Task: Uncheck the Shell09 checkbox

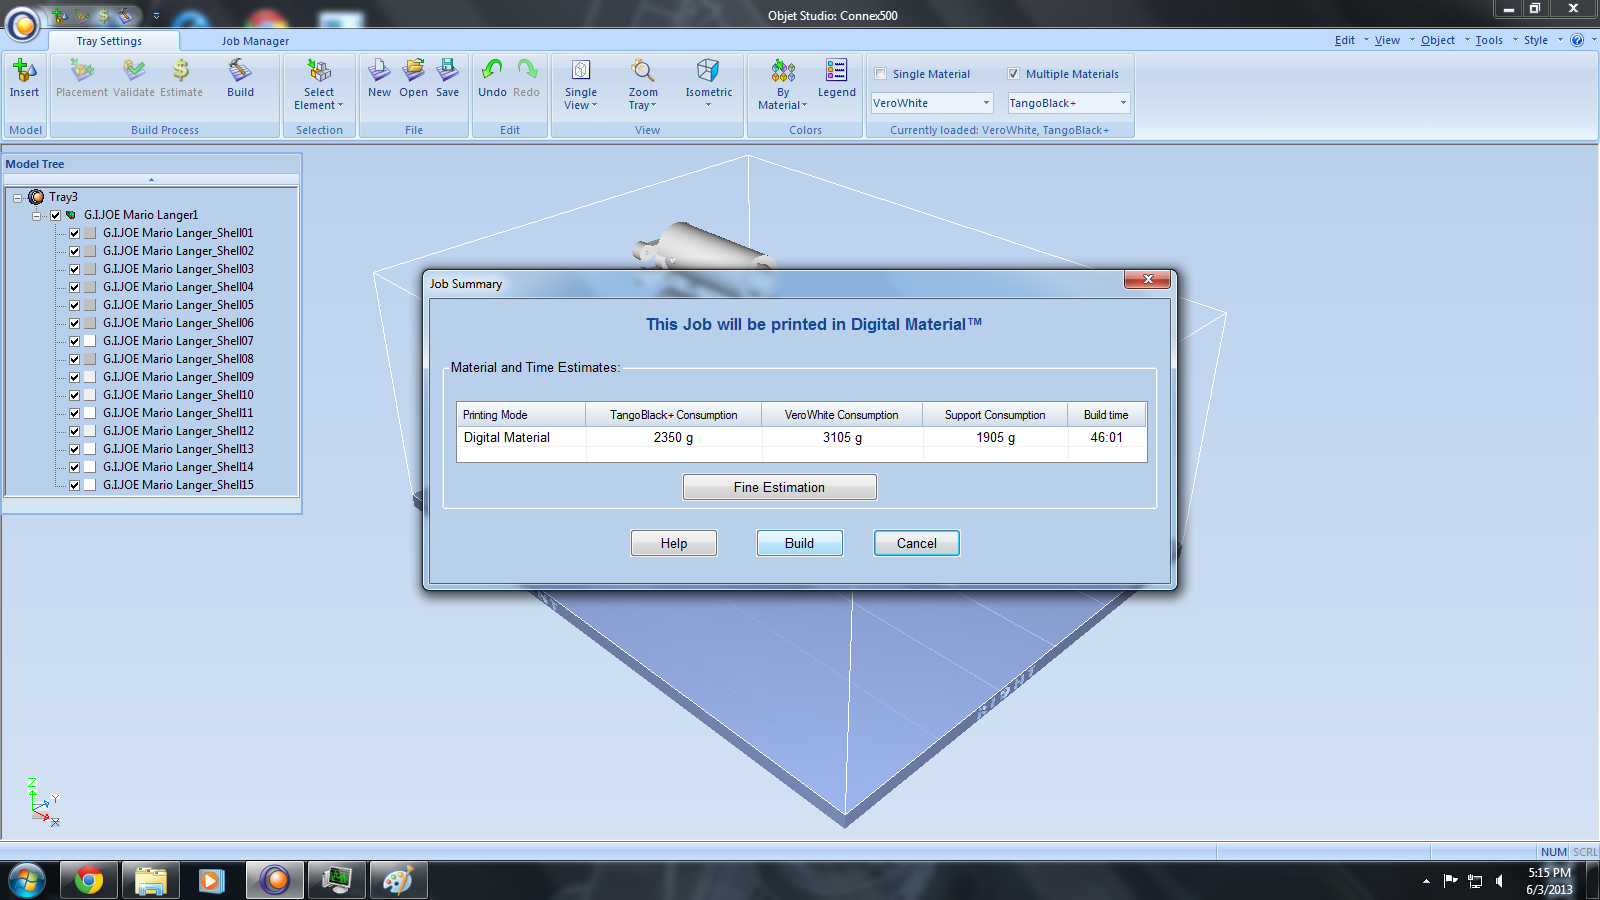Action: (74, 377)
